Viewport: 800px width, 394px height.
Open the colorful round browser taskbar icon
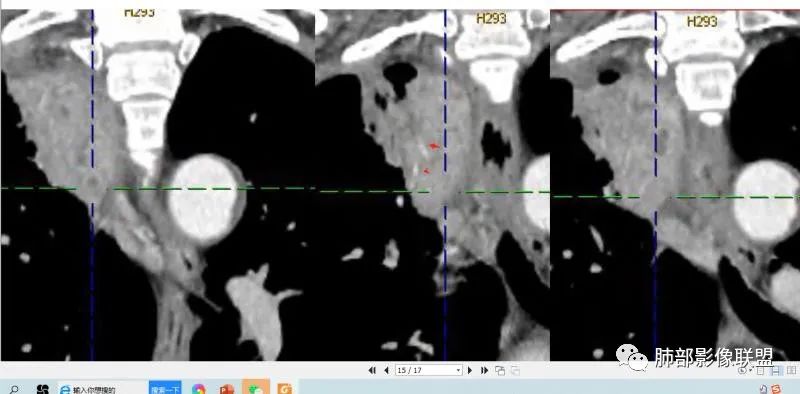tap(198, 389)
